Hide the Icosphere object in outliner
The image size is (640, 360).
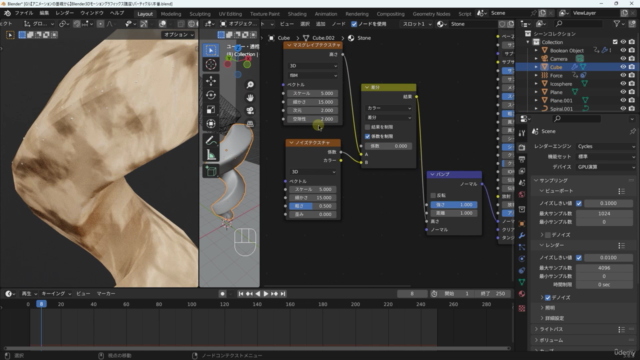pyautogui.click(x=623, y=84)
